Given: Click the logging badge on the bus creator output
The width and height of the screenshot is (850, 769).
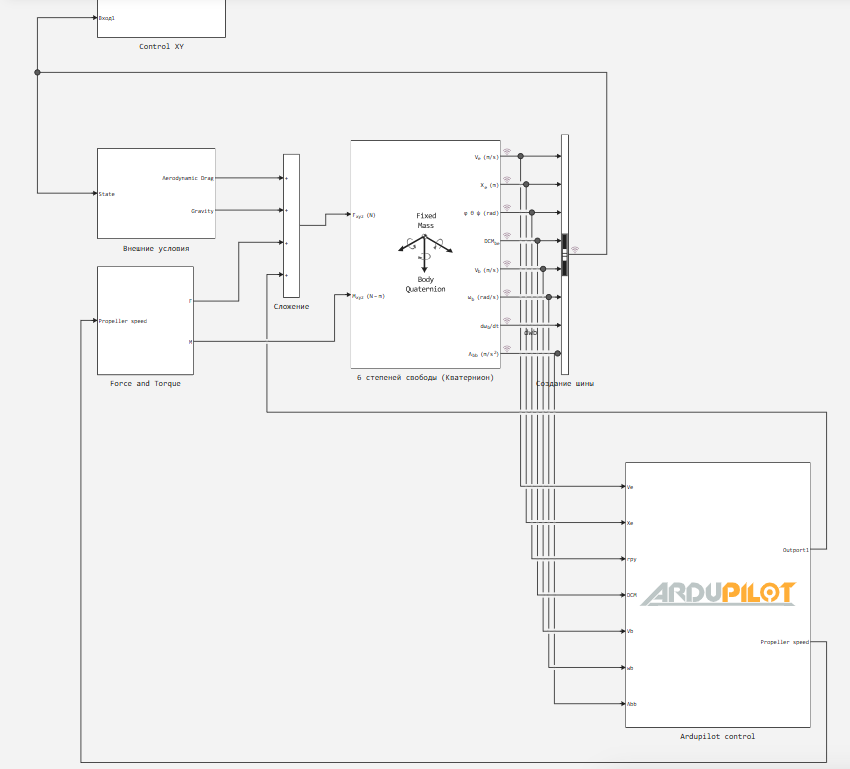Looking at the screenshot, I should (x=575, y=250).
